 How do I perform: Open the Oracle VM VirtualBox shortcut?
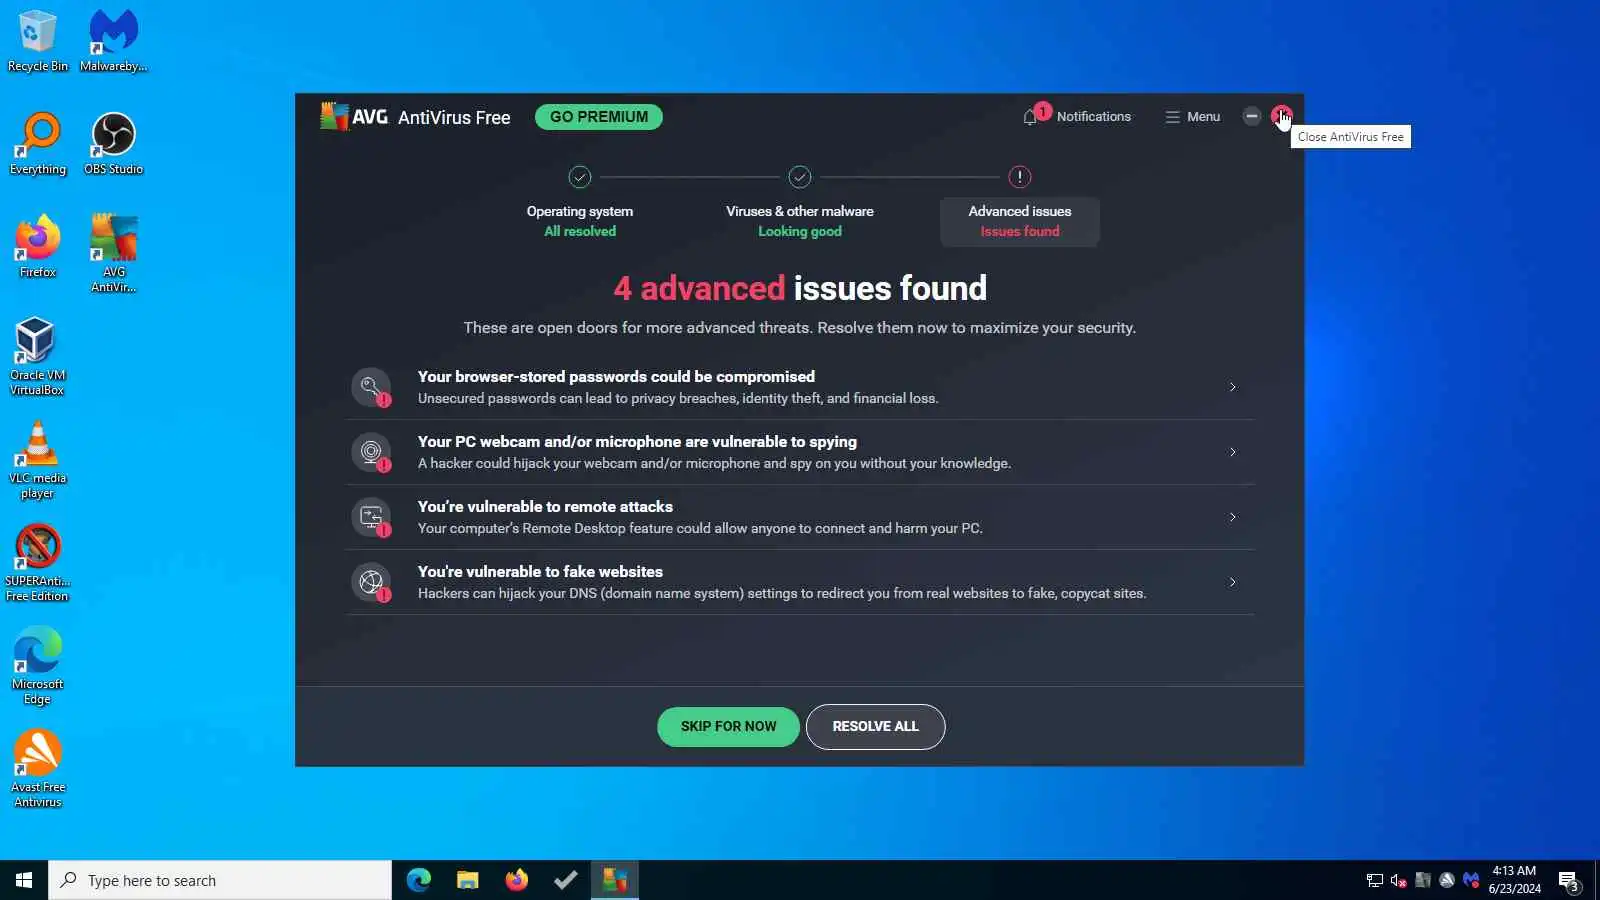tap(38, 357)
